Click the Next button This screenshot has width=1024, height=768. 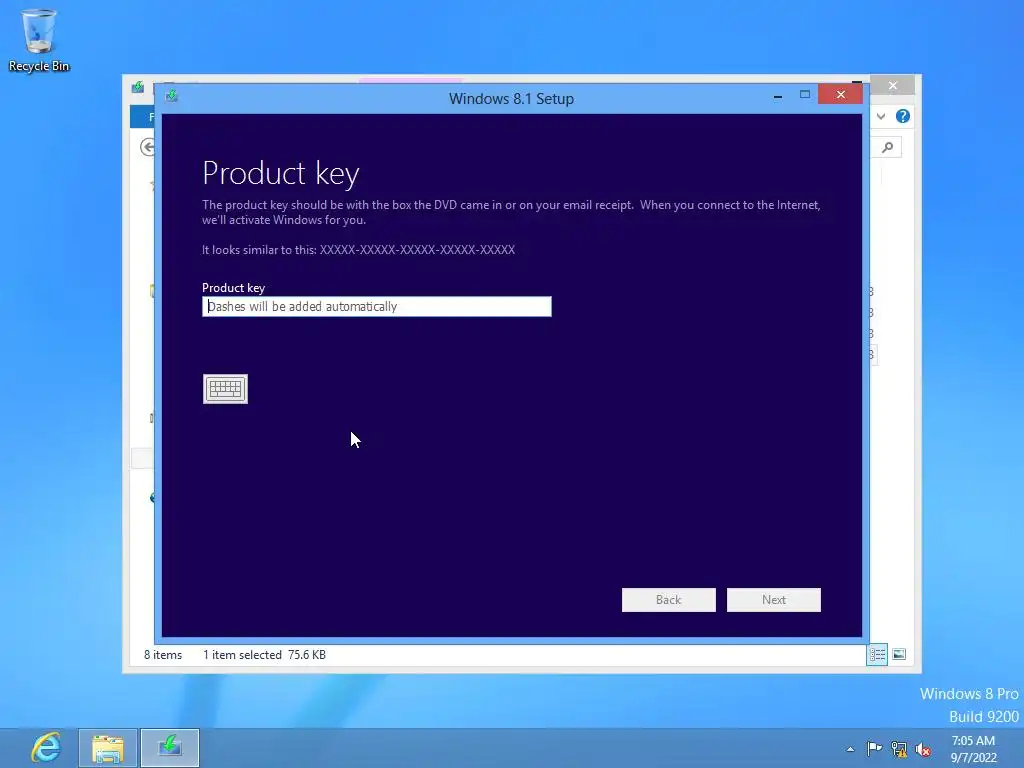pos(774,600)
